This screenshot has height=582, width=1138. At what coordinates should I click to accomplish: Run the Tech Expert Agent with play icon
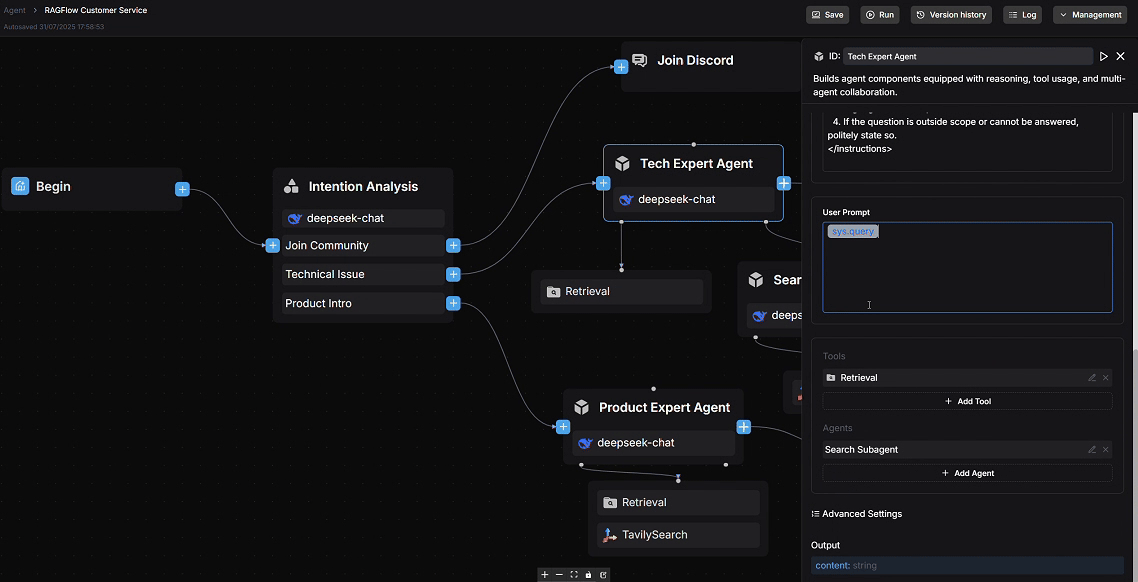coord(1104,56)
